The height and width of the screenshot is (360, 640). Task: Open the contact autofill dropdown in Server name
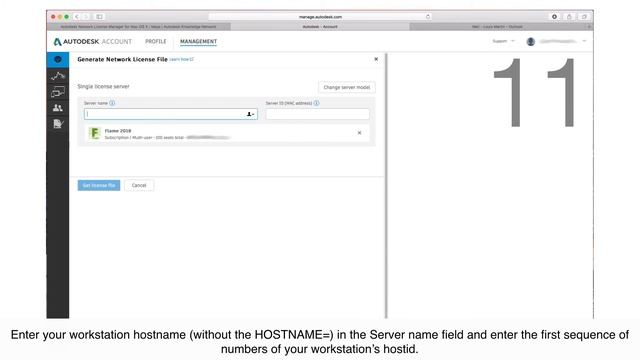(x=250, y=114)
